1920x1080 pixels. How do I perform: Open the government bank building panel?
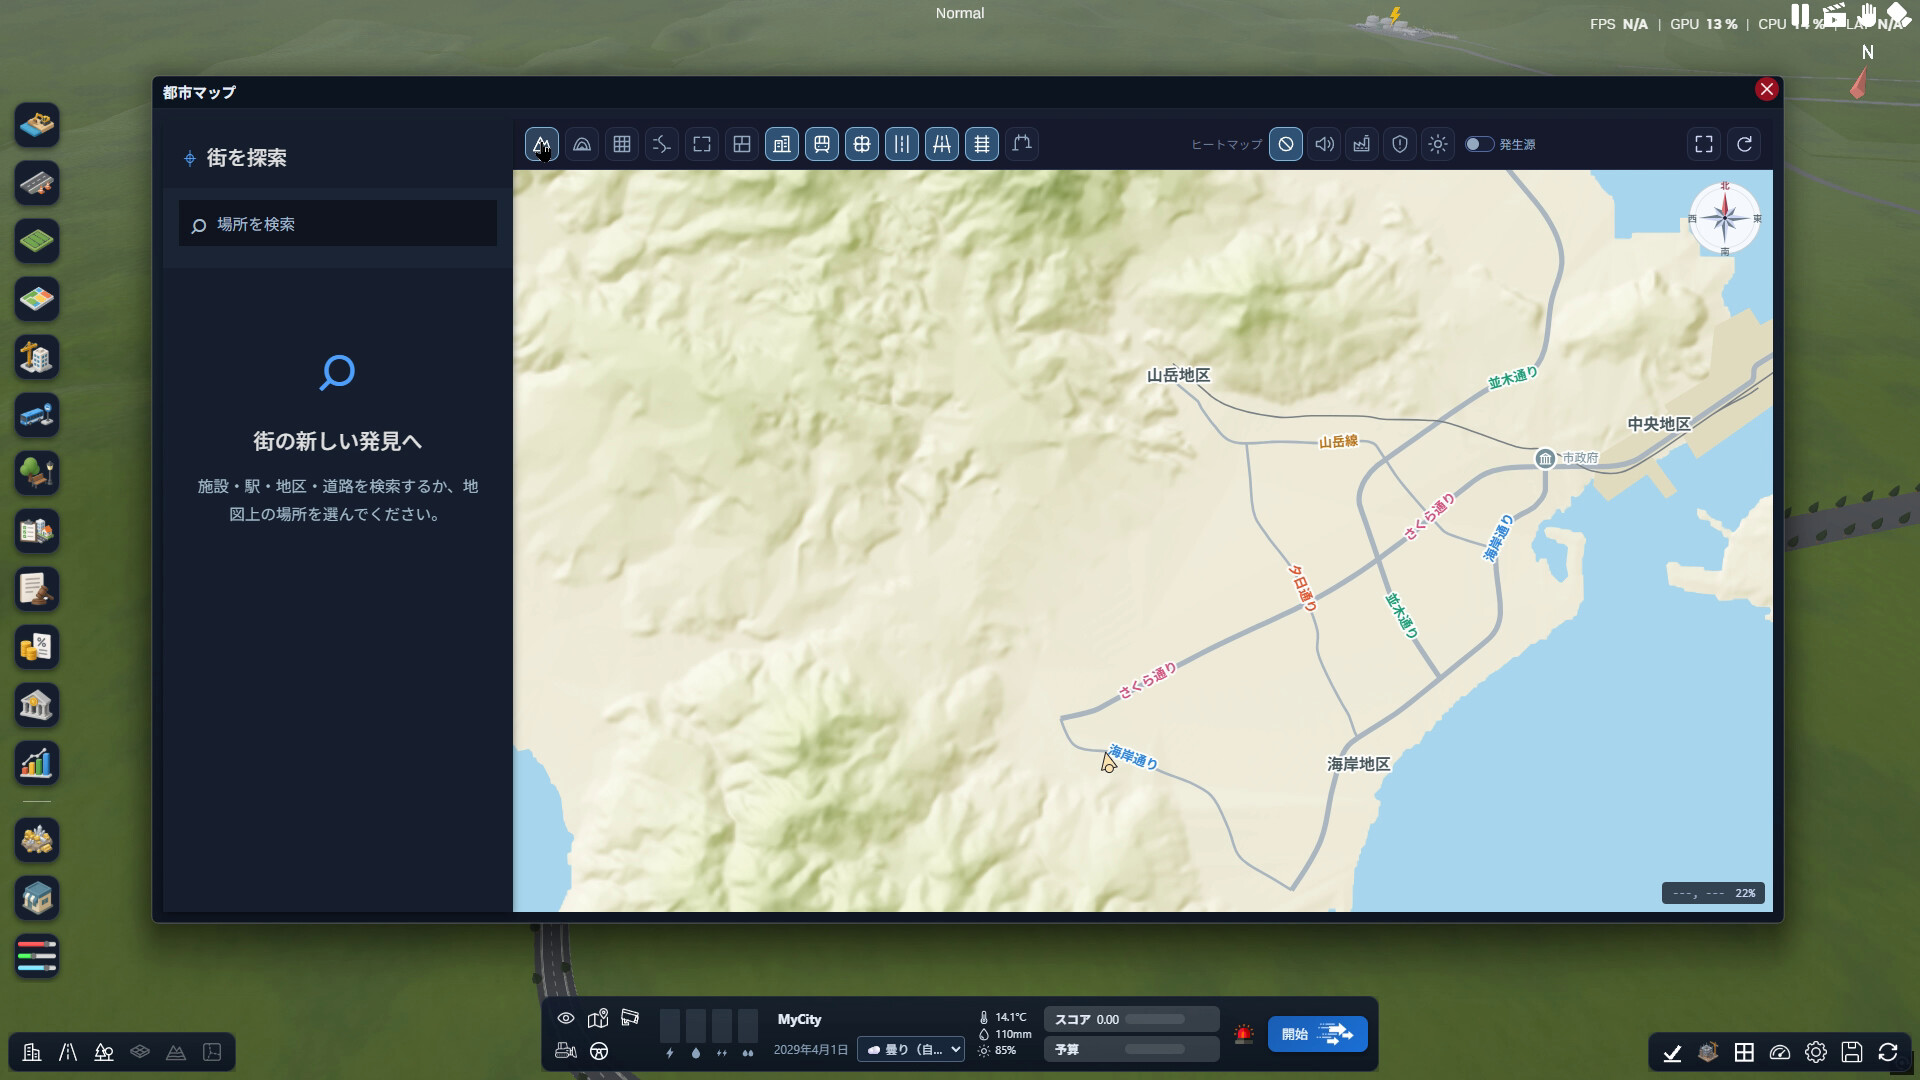point(37,705)
